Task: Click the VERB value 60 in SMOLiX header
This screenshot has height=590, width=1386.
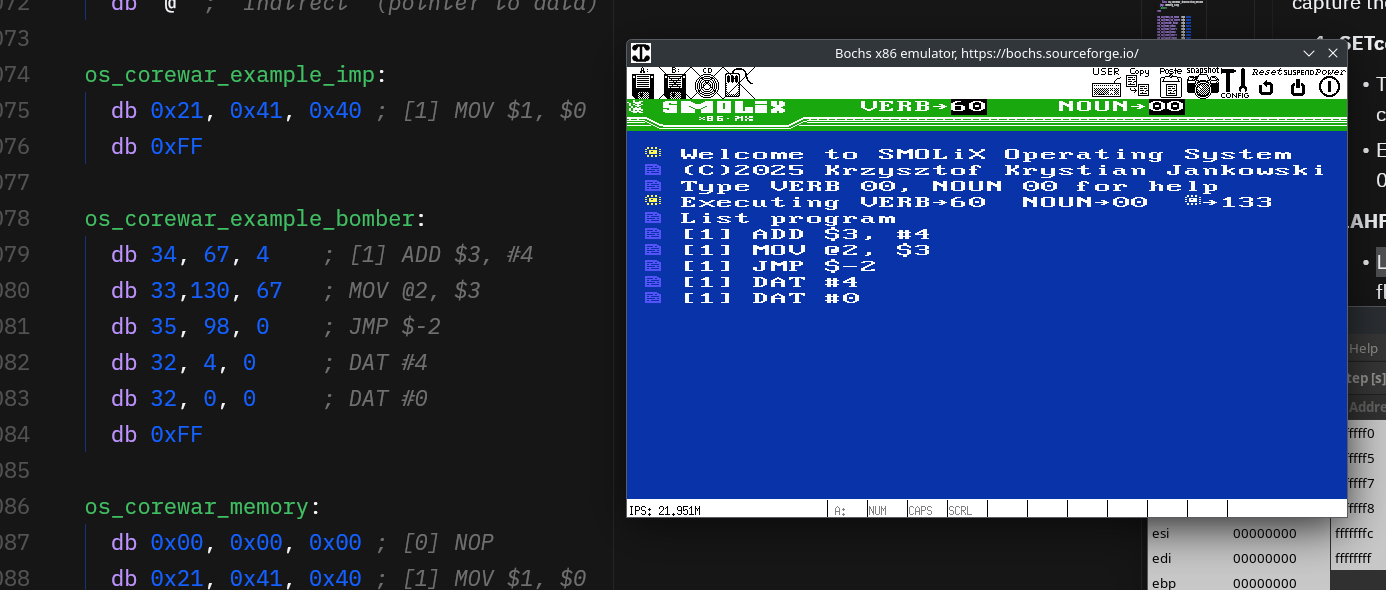Action: (x=968, y=107)
